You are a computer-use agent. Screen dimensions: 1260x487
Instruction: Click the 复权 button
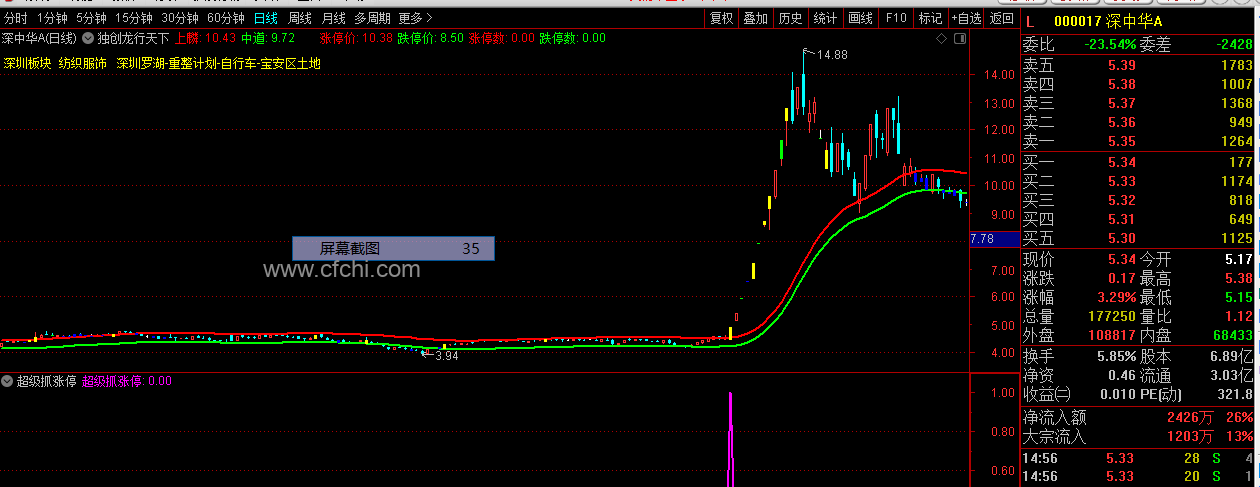(x=722, y=18)
